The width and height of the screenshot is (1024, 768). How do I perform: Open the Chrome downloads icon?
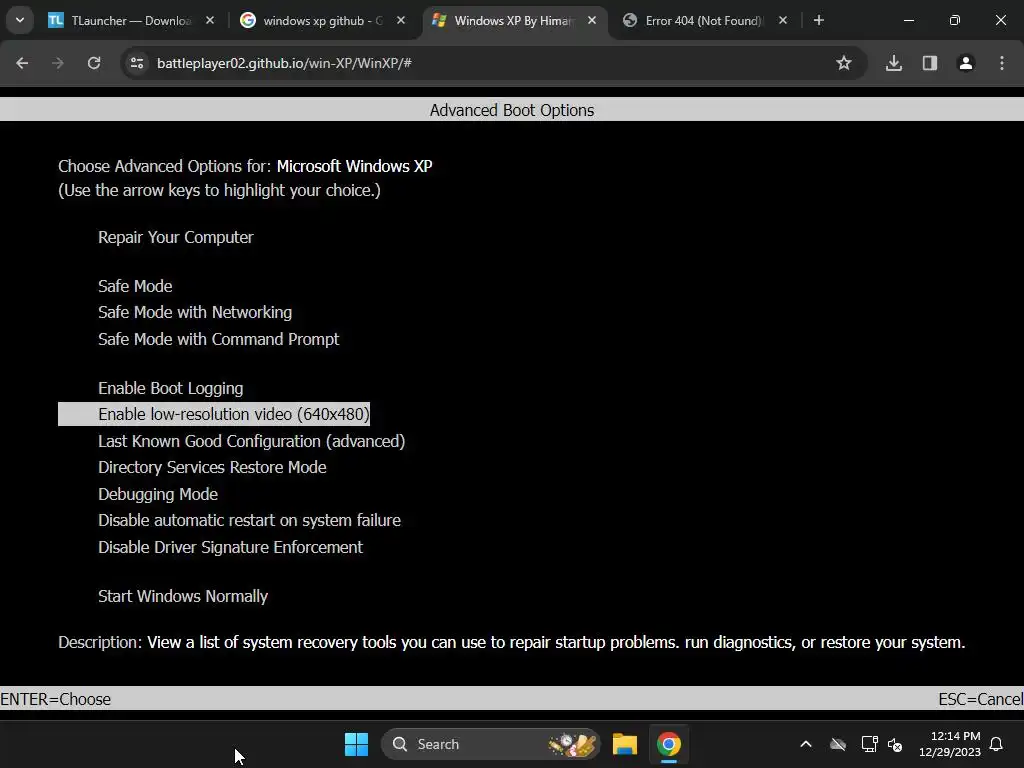894,63
